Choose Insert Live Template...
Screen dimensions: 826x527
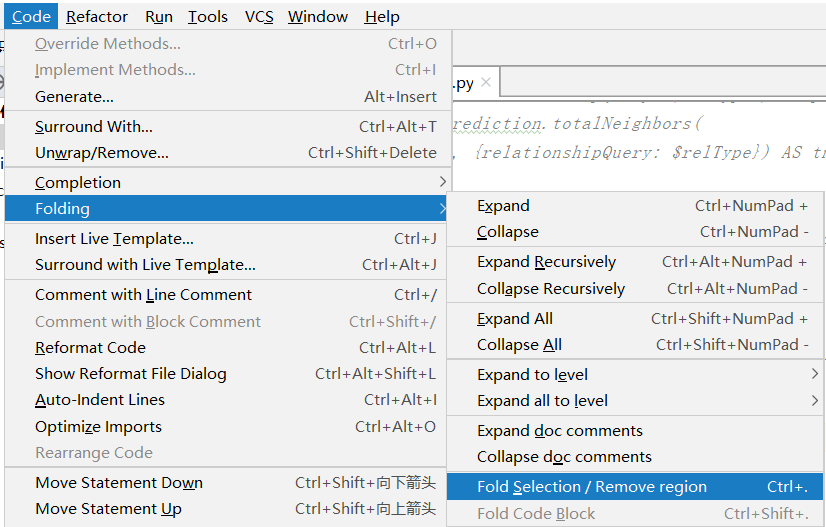225,239
